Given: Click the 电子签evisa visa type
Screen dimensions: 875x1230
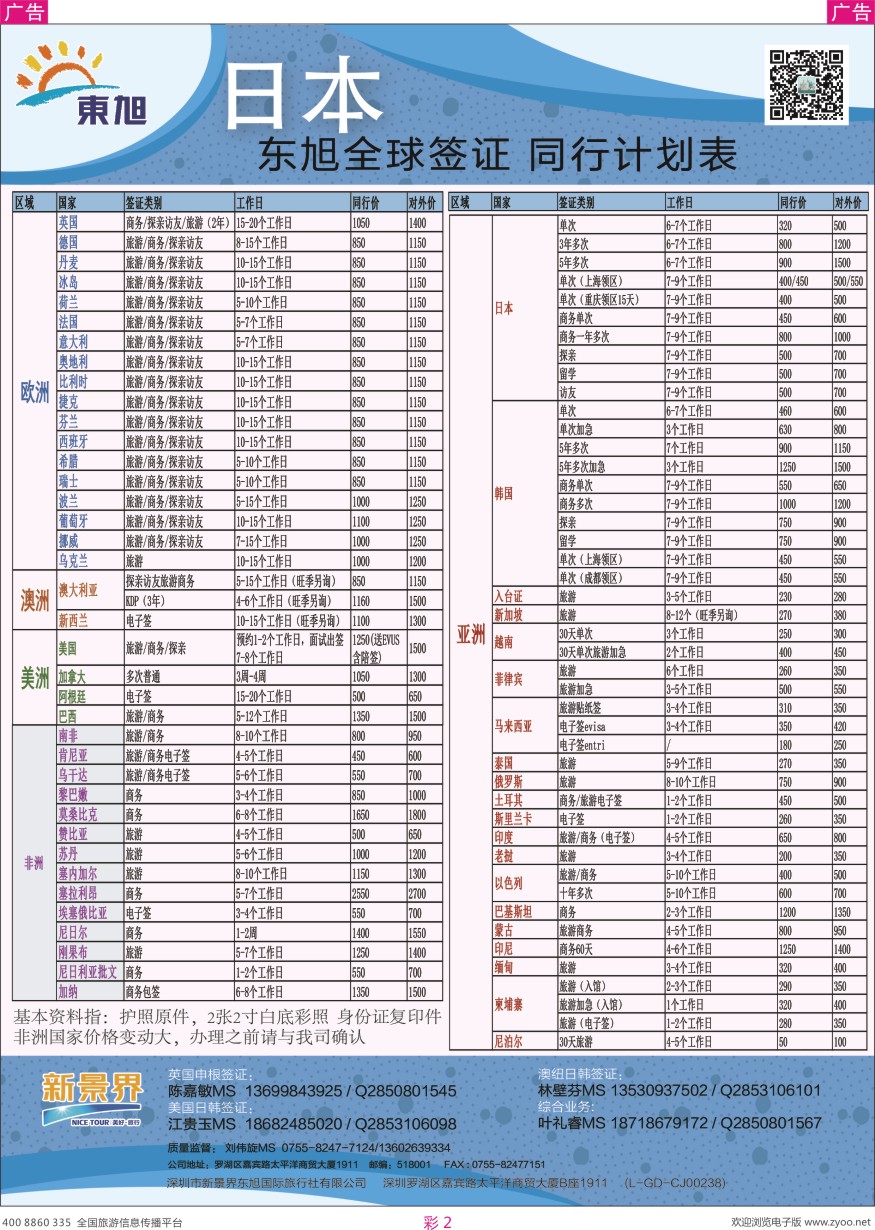Looking at the screenshot, I should [610, 727].
